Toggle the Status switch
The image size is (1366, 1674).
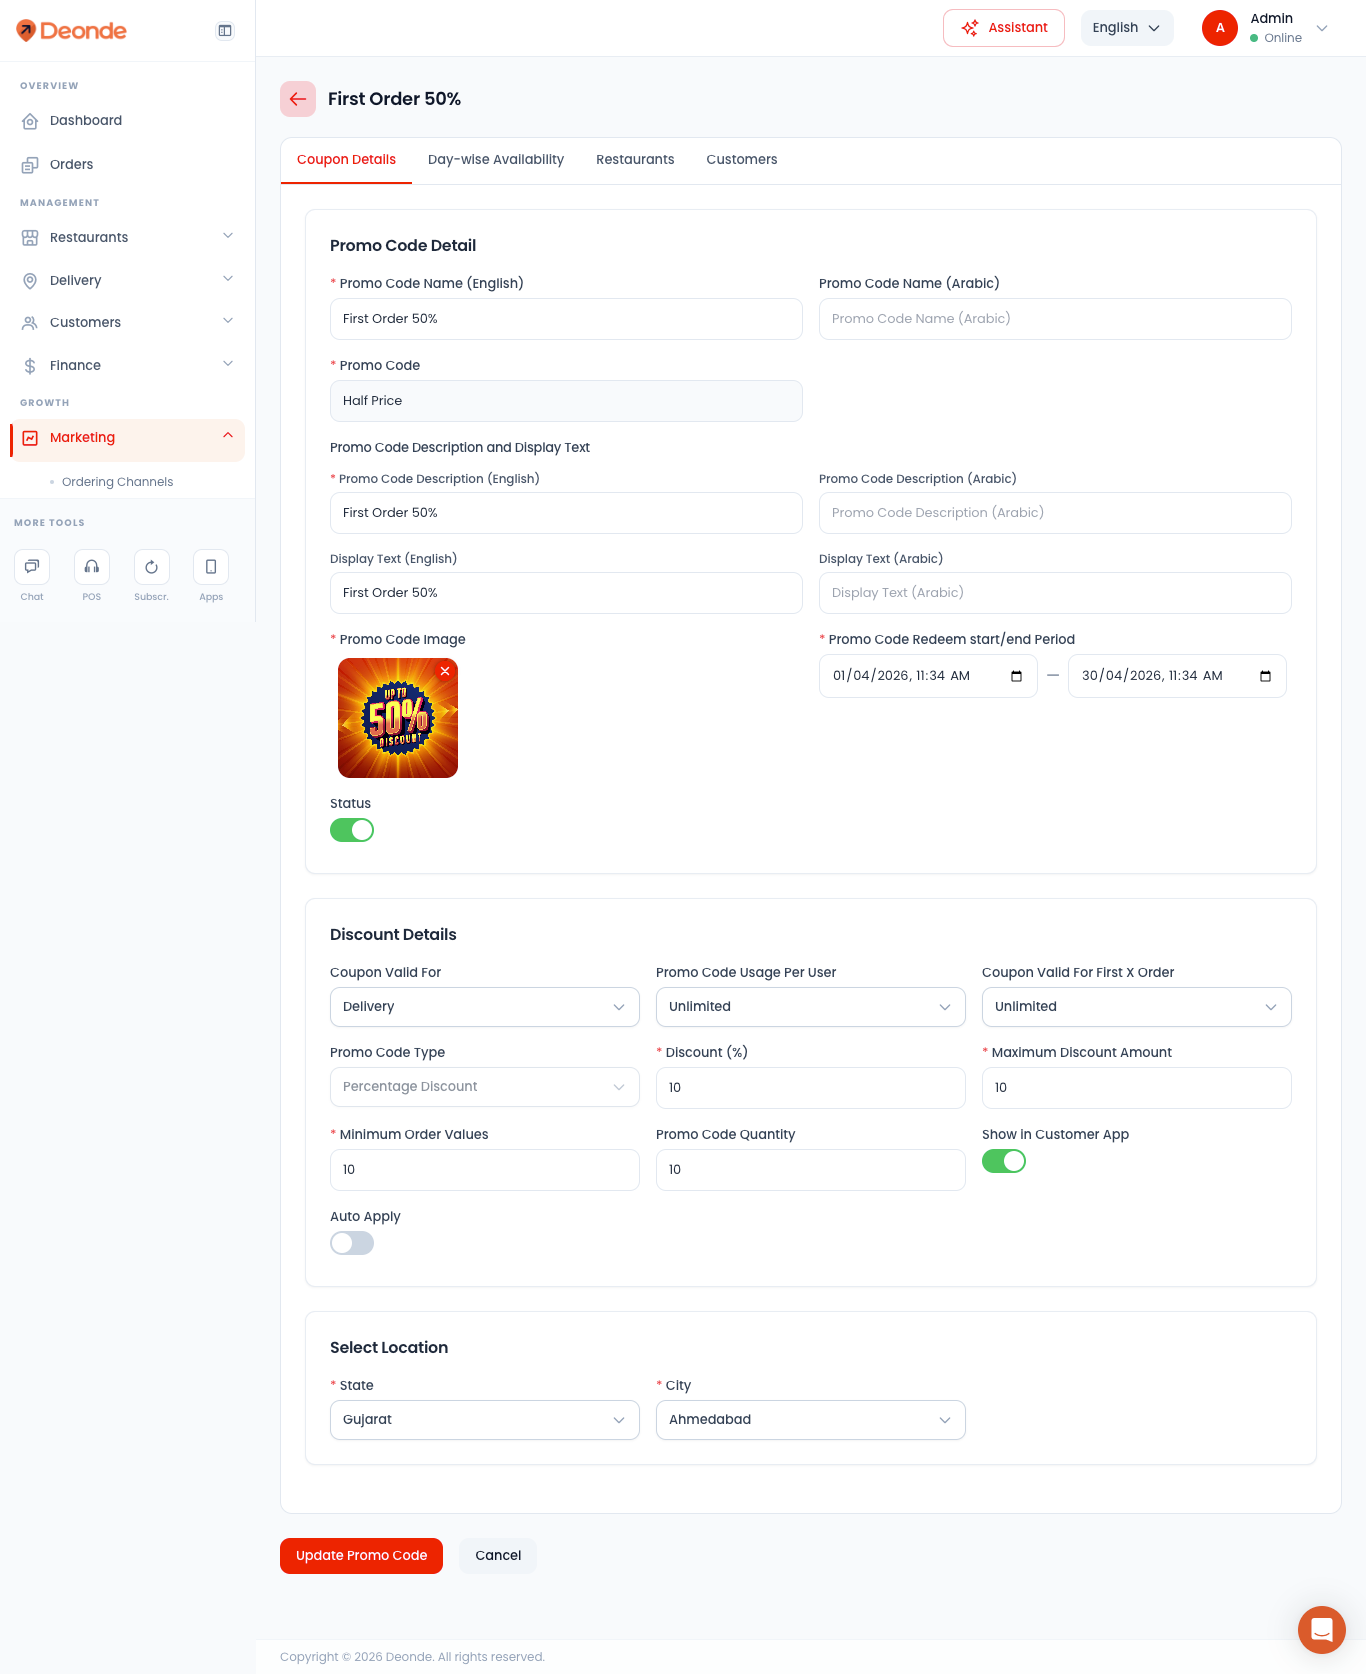coord(352,830)
